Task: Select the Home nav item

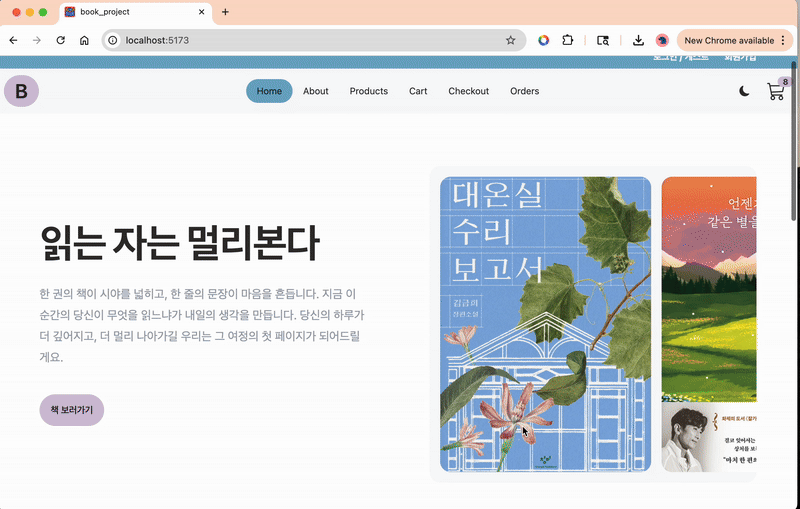Action: tap(269, 91)
